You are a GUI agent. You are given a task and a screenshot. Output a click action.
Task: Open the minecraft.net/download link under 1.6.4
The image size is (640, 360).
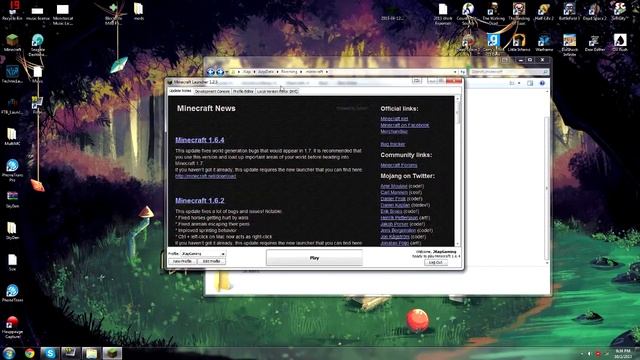(205, 176)
